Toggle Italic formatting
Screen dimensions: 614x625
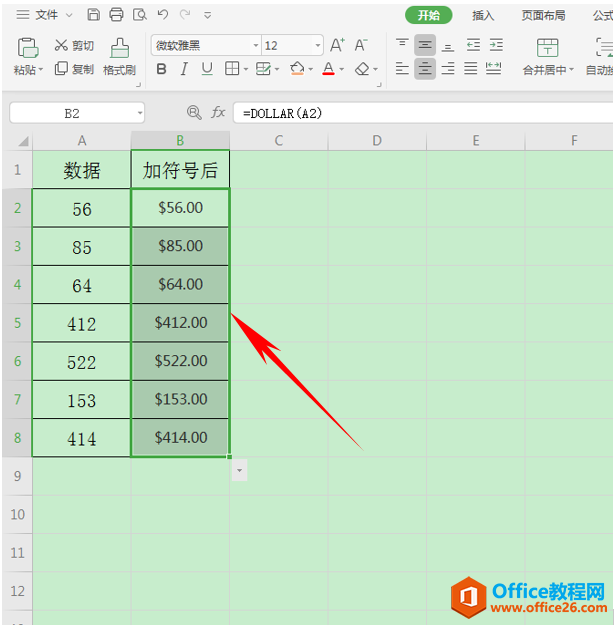[x=184, y=69]
